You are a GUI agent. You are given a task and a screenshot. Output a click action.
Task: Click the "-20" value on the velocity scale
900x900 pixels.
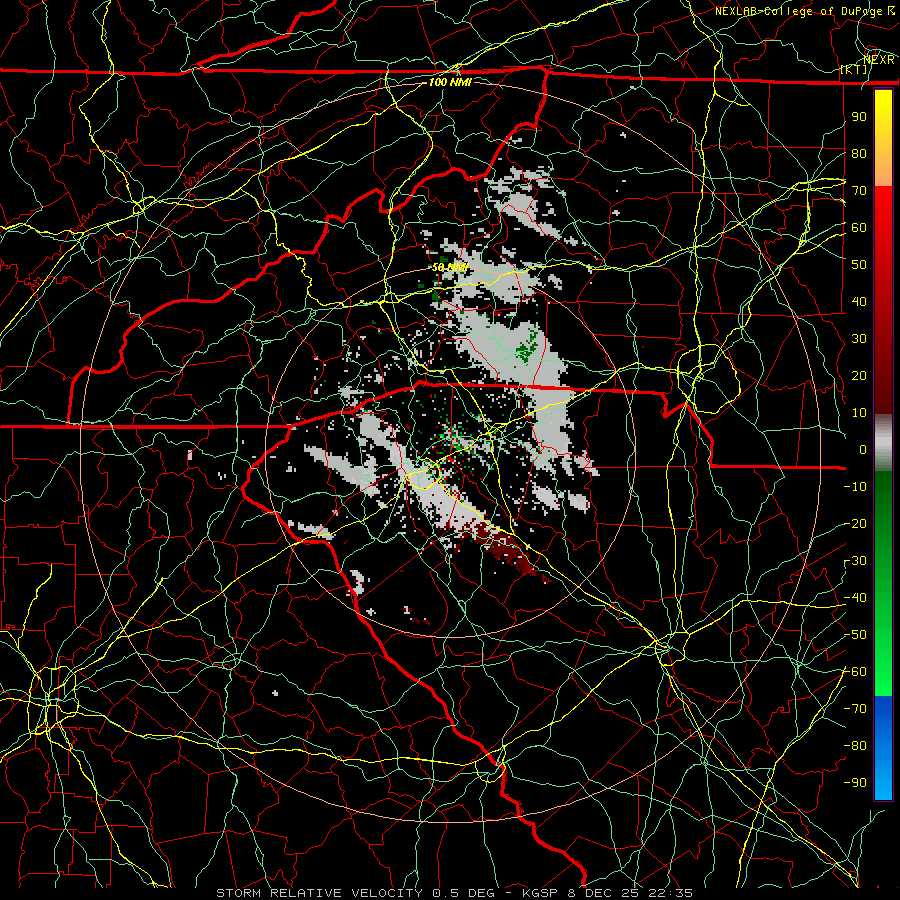855,523
